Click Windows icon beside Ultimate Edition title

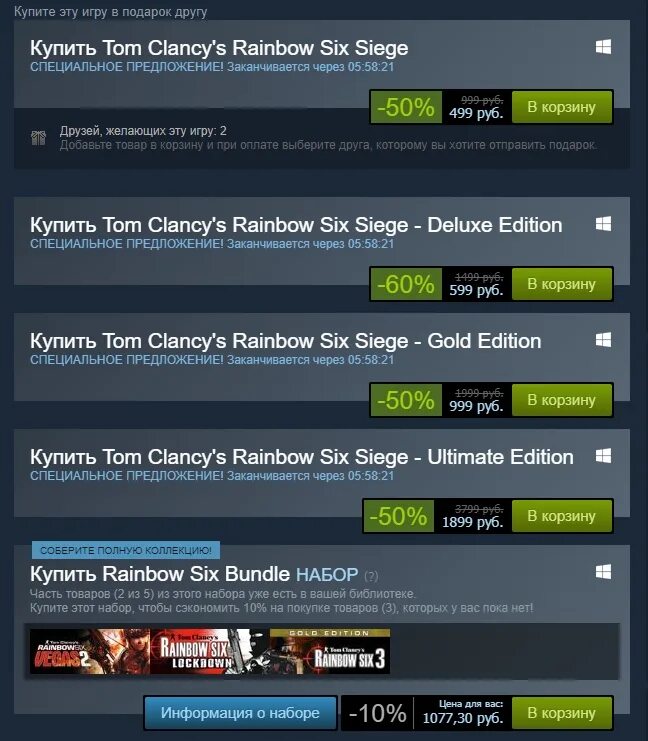[603, 456]
